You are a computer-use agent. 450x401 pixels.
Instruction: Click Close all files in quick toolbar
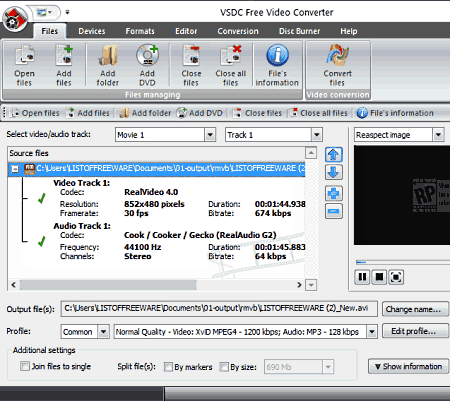[x=318, y=113]
